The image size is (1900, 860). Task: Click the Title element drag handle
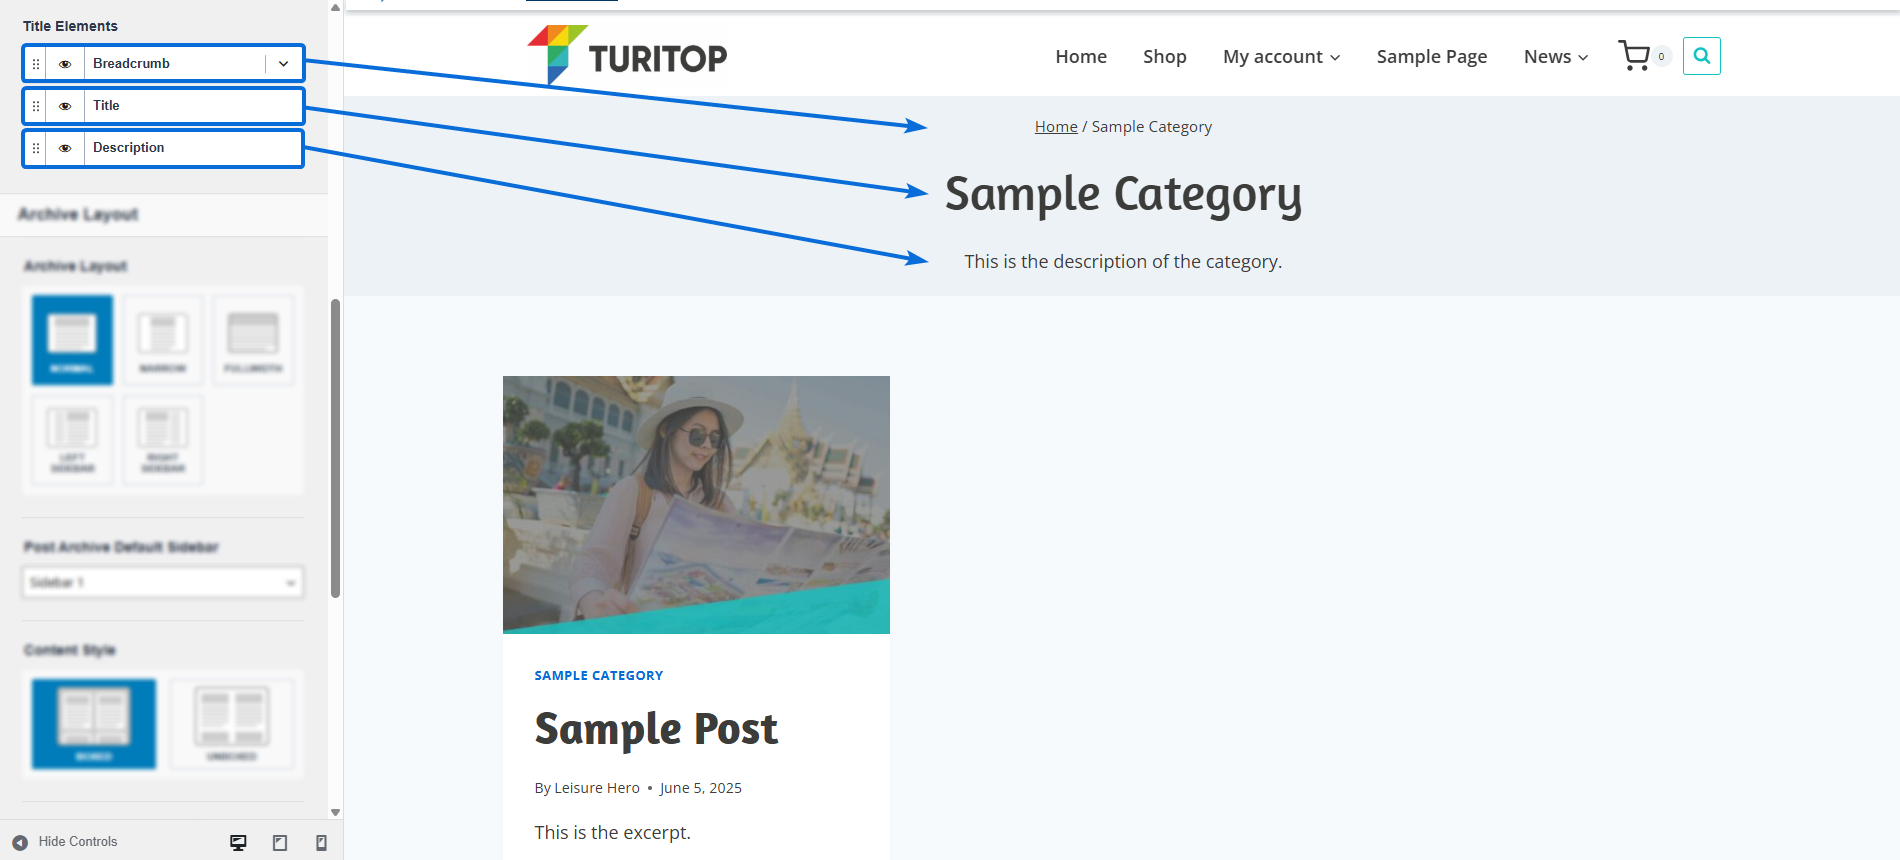point(36,106)
